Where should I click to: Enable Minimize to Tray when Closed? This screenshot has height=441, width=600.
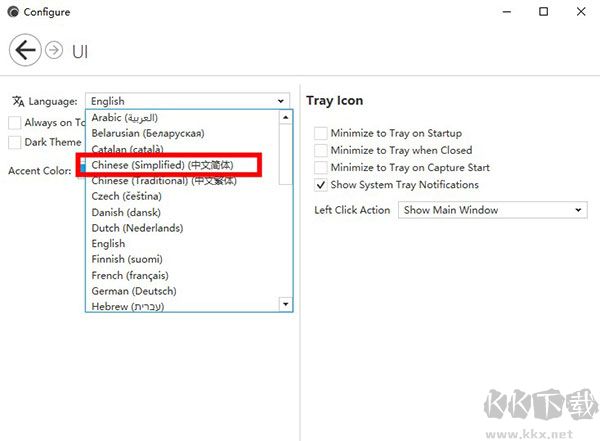click(320, 150)
